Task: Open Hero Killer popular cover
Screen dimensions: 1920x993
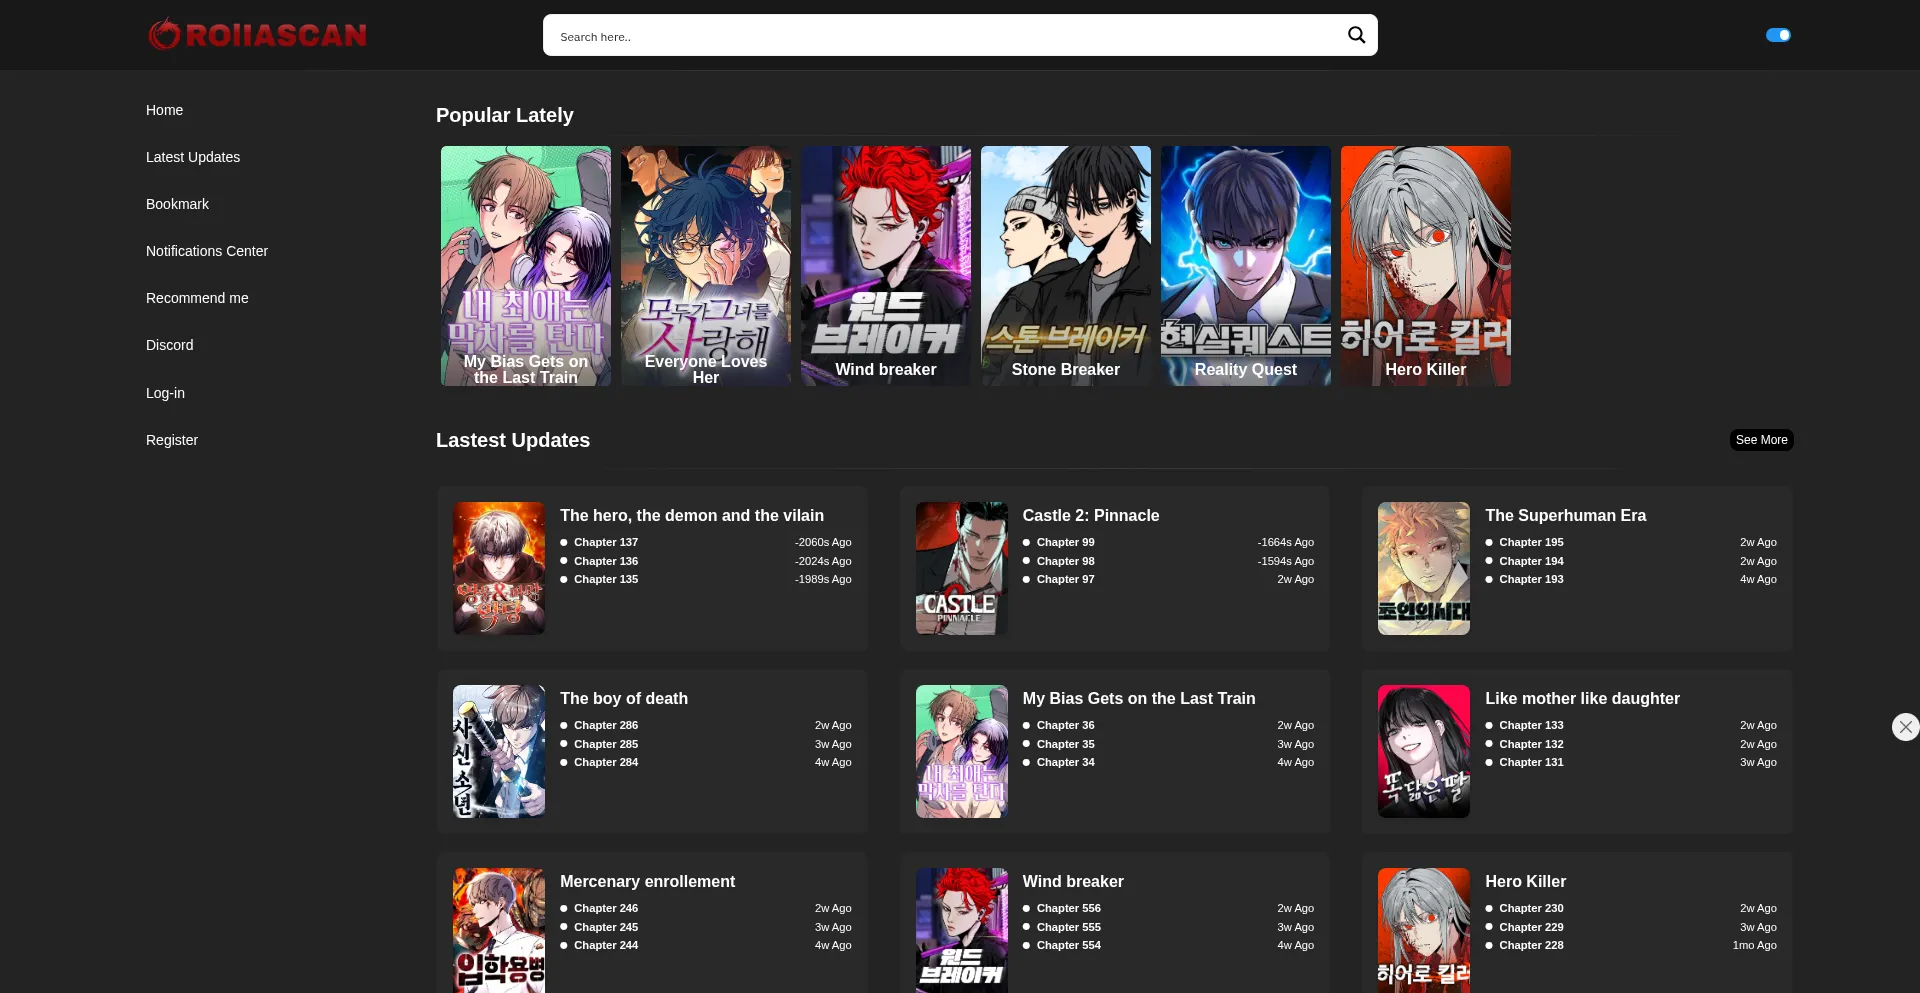Action: [1426, 266]
